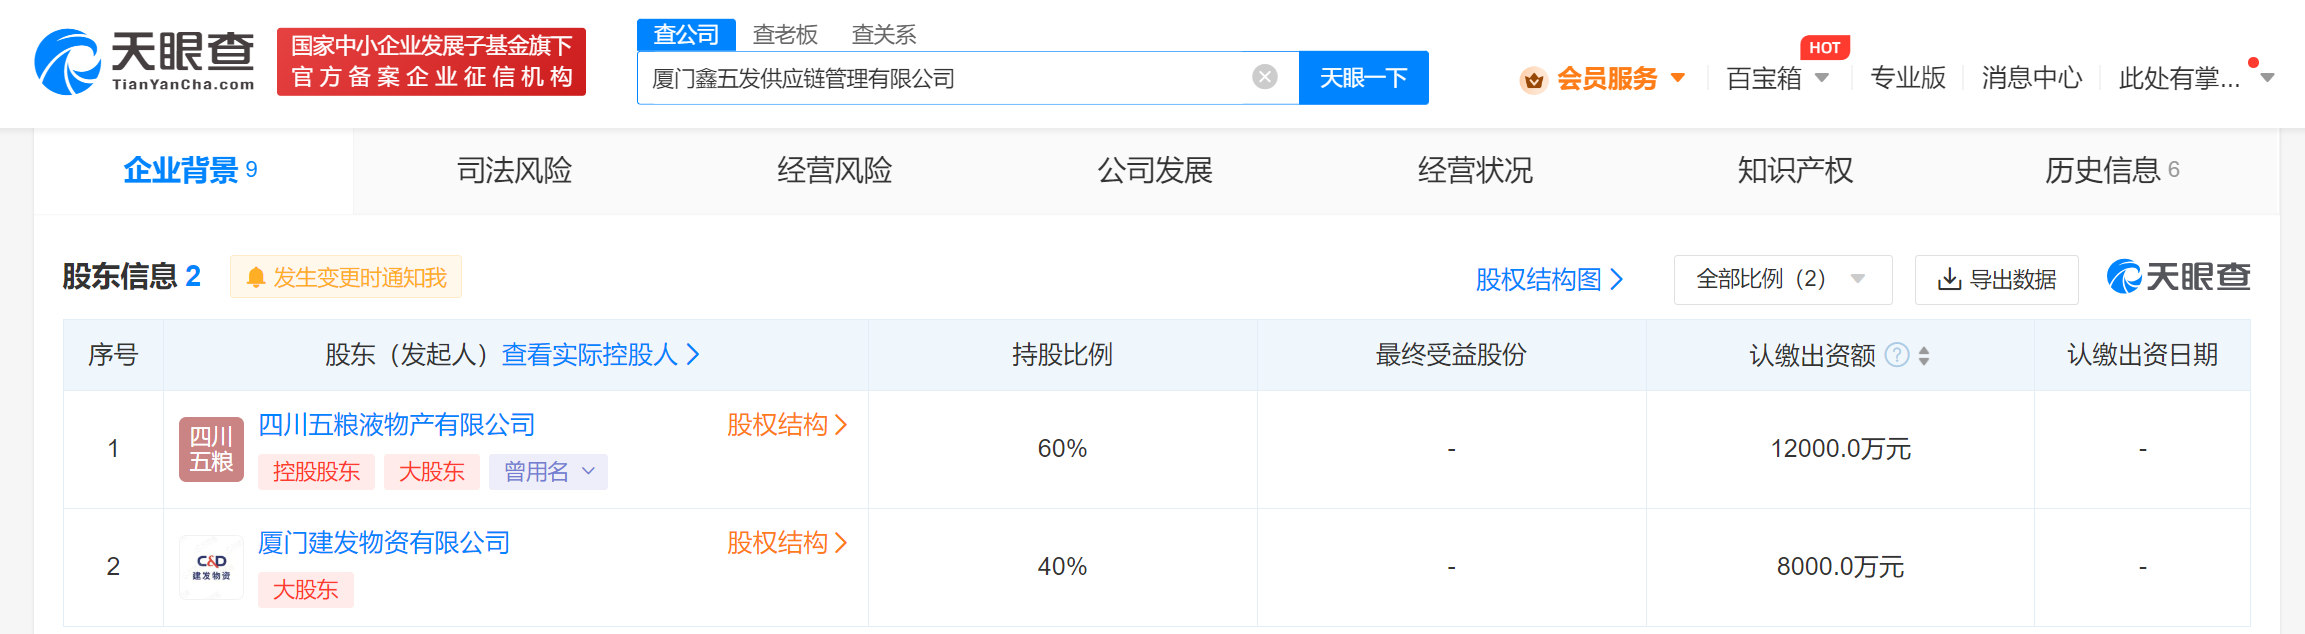Open the TianYanCha logo homepage
Viewport: 2305px width, 634px height.
(x=145, y=62)
